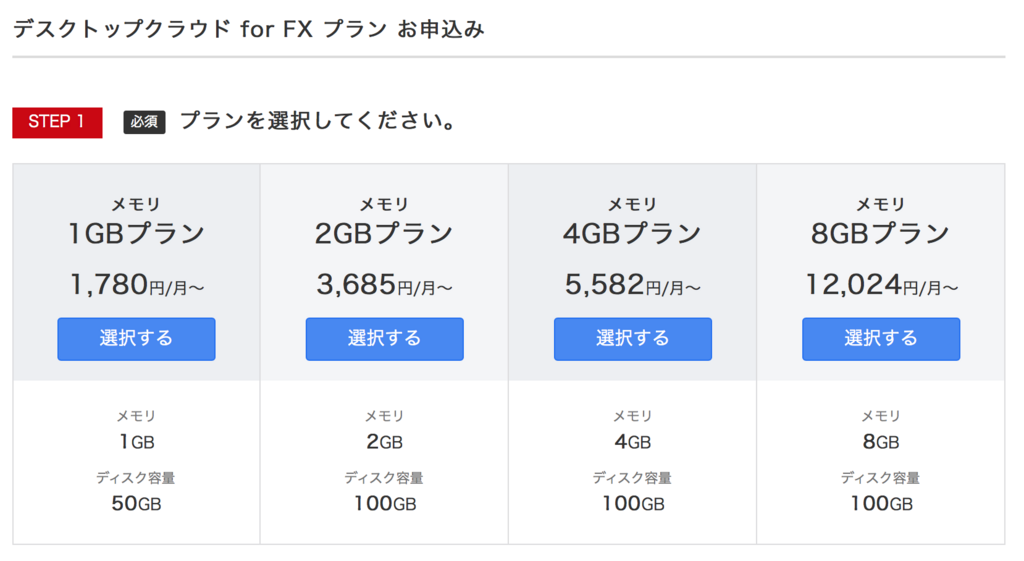Click the デスクトップクラウド for FX page heading
The width and height of the screenshot is (1024, 561).
[248, 29]
